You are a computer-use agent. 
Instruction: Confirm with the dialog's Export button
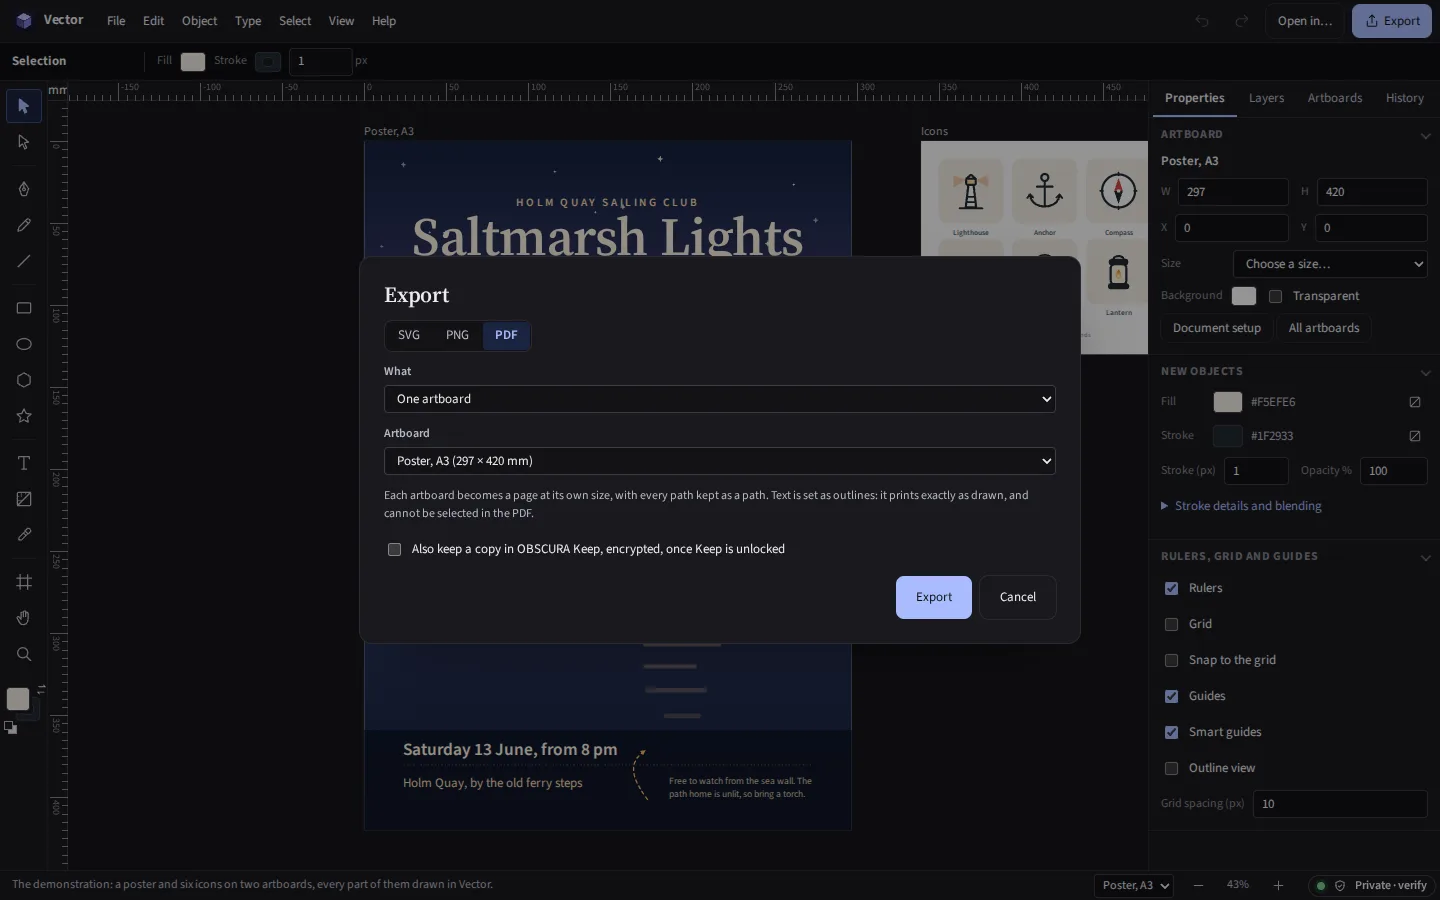point(934,597)
